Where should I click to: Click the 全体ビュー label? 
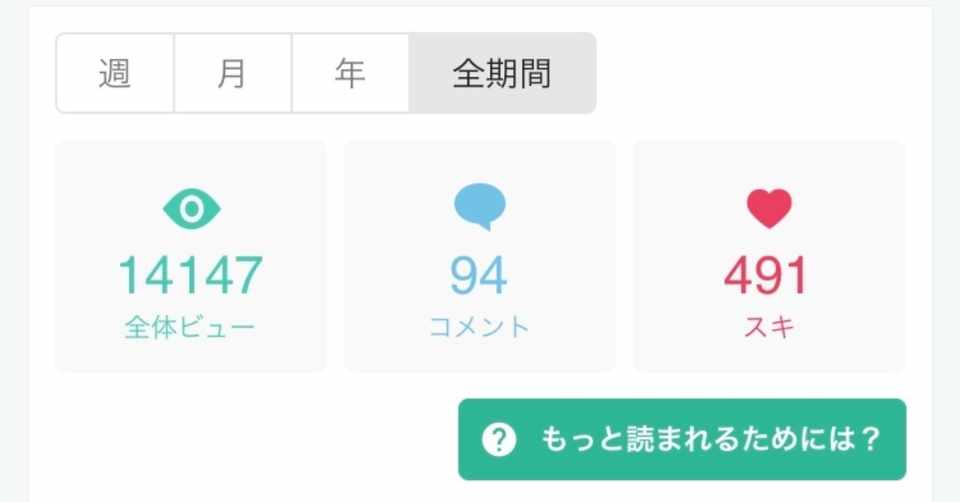pyautogui.click(x=191, y=327)
